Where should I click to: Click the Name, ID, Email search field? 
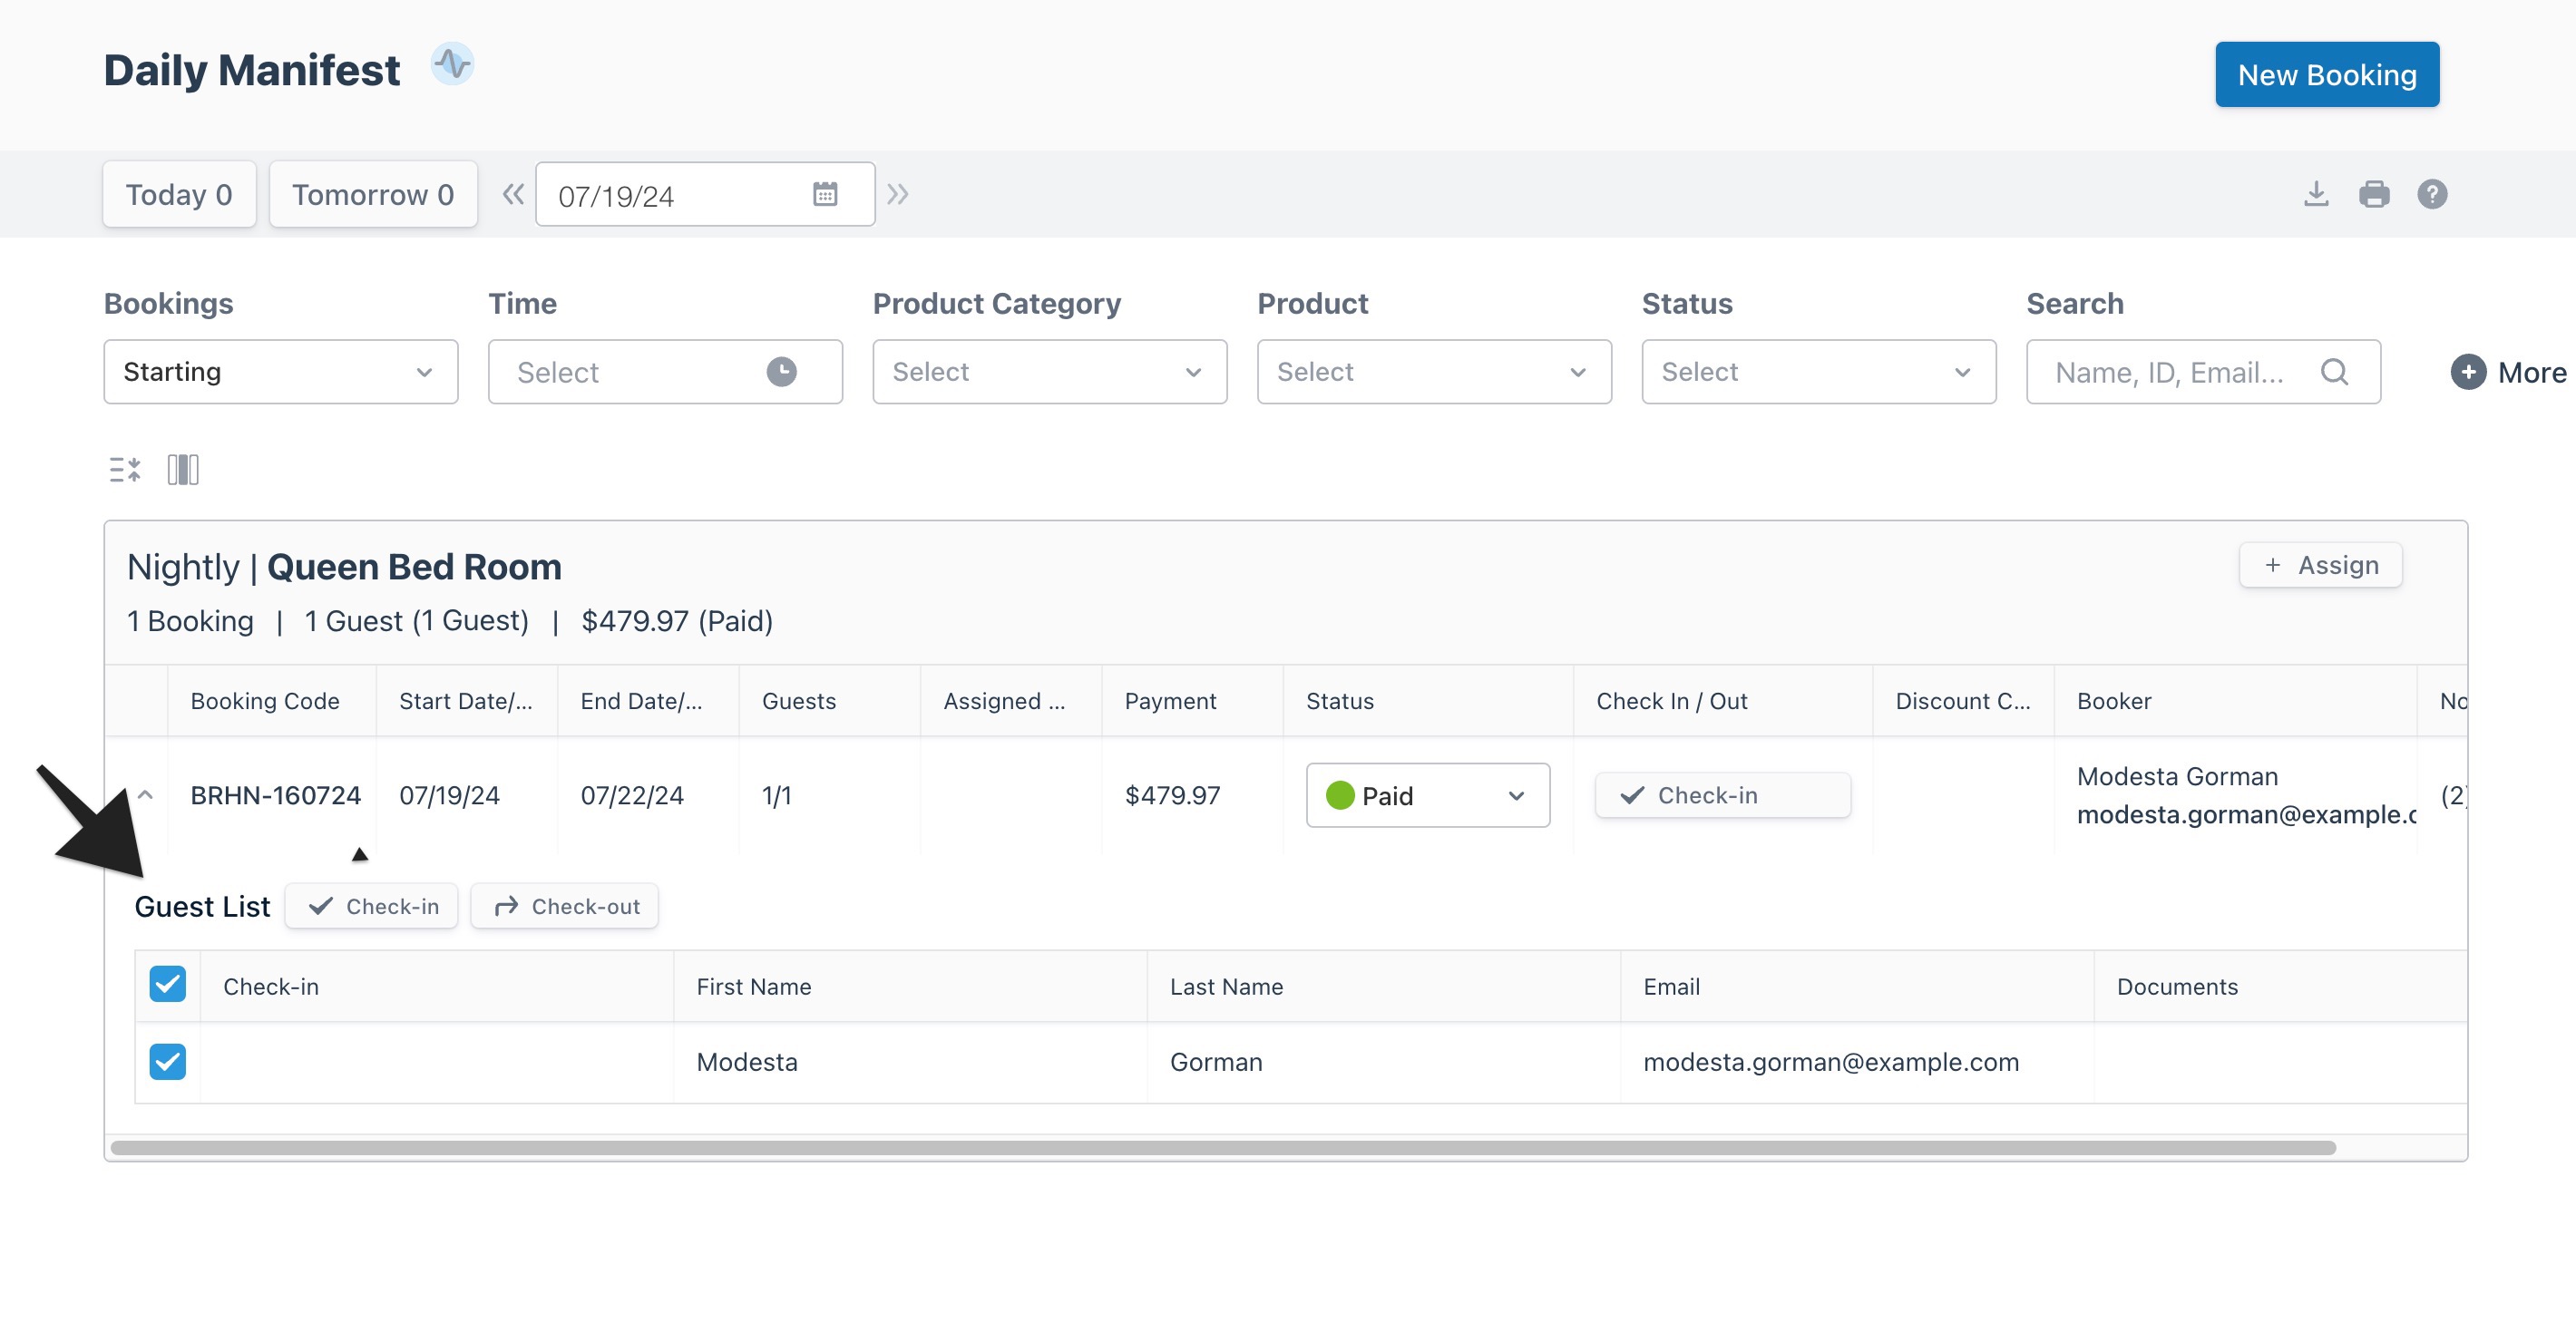tap(2203, 372)
